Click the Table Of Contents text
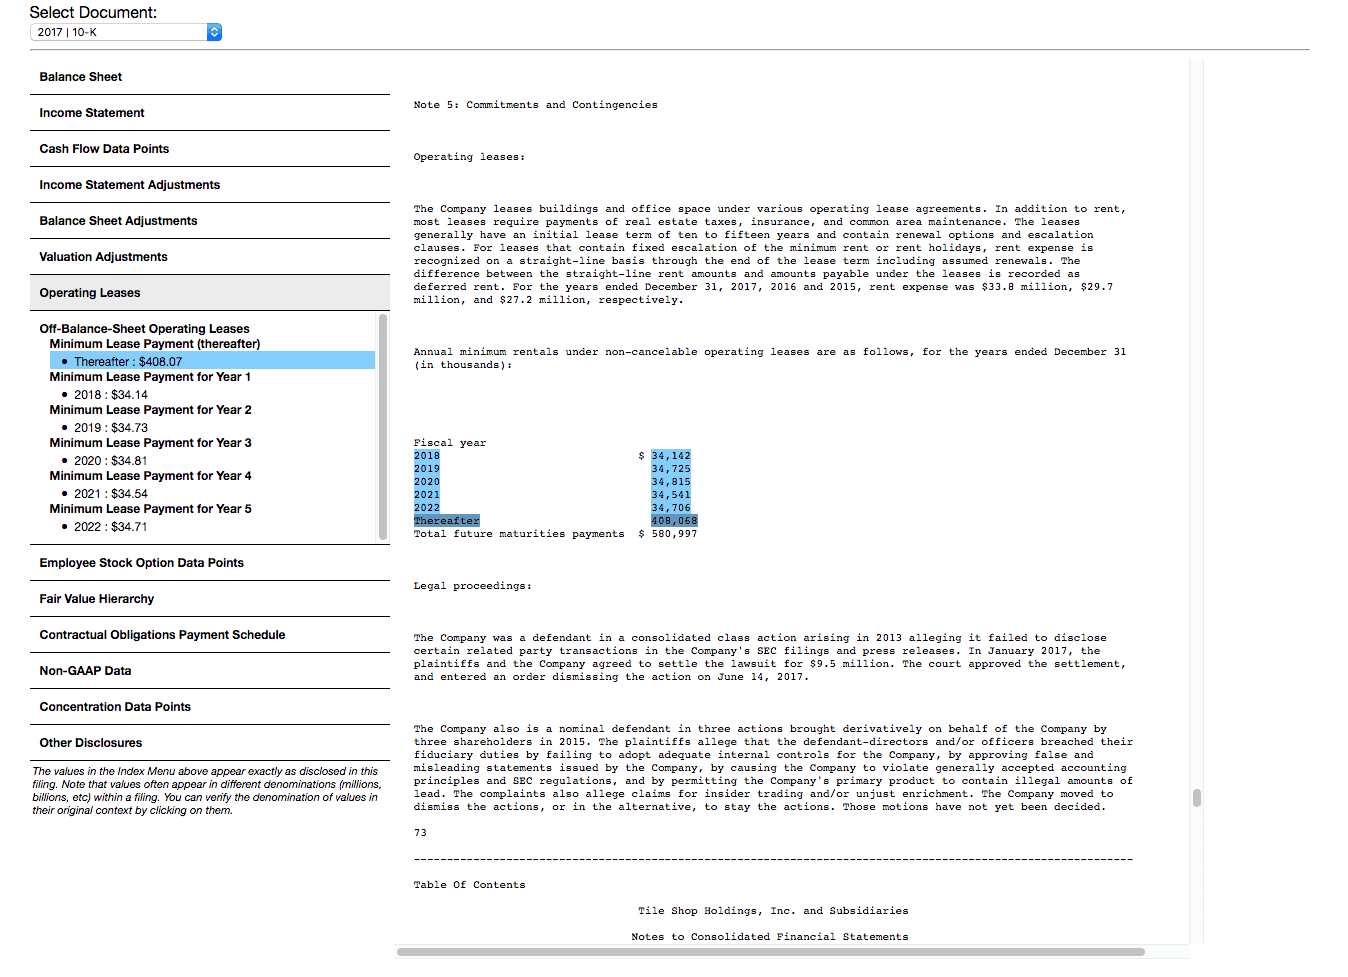This screenshot has width=1348, height=977. pos(470,885)
